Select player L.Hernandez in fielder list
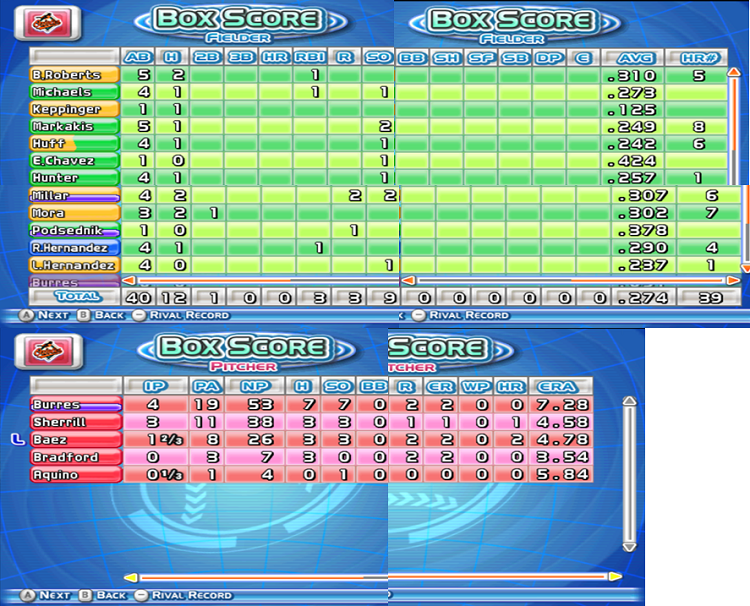The width and height of the screenshot is (750, 606). click(x=75, y=265)
